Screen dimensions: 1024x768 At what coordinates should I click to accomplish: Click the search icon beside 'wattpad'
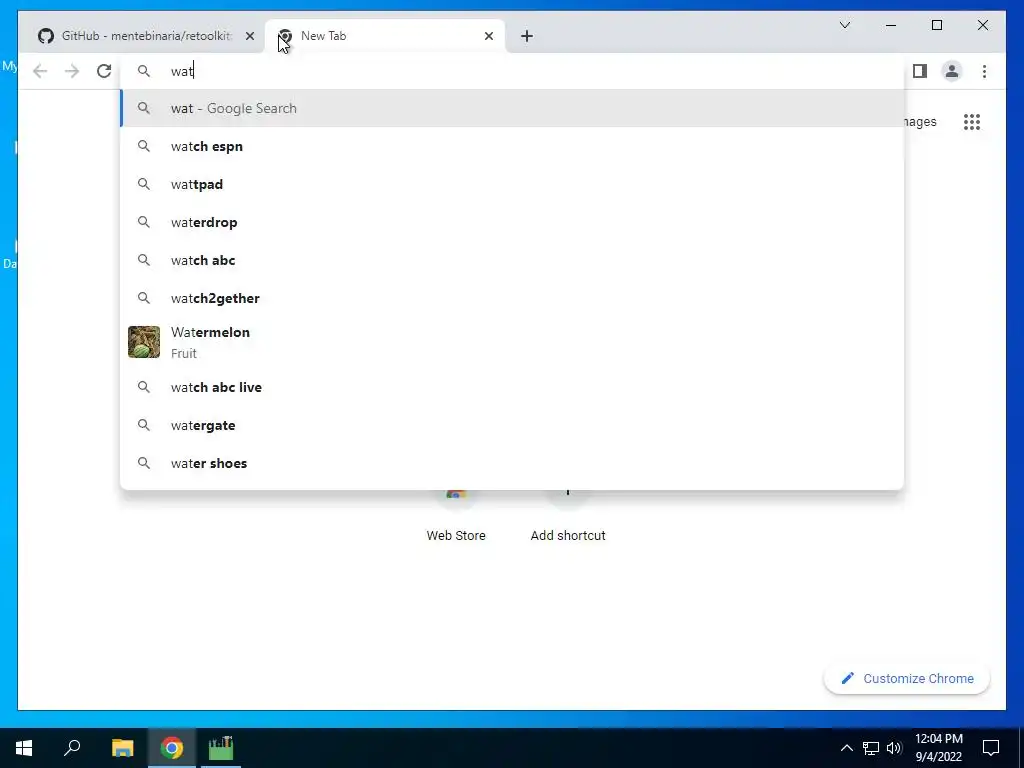(x=144, y=184)
